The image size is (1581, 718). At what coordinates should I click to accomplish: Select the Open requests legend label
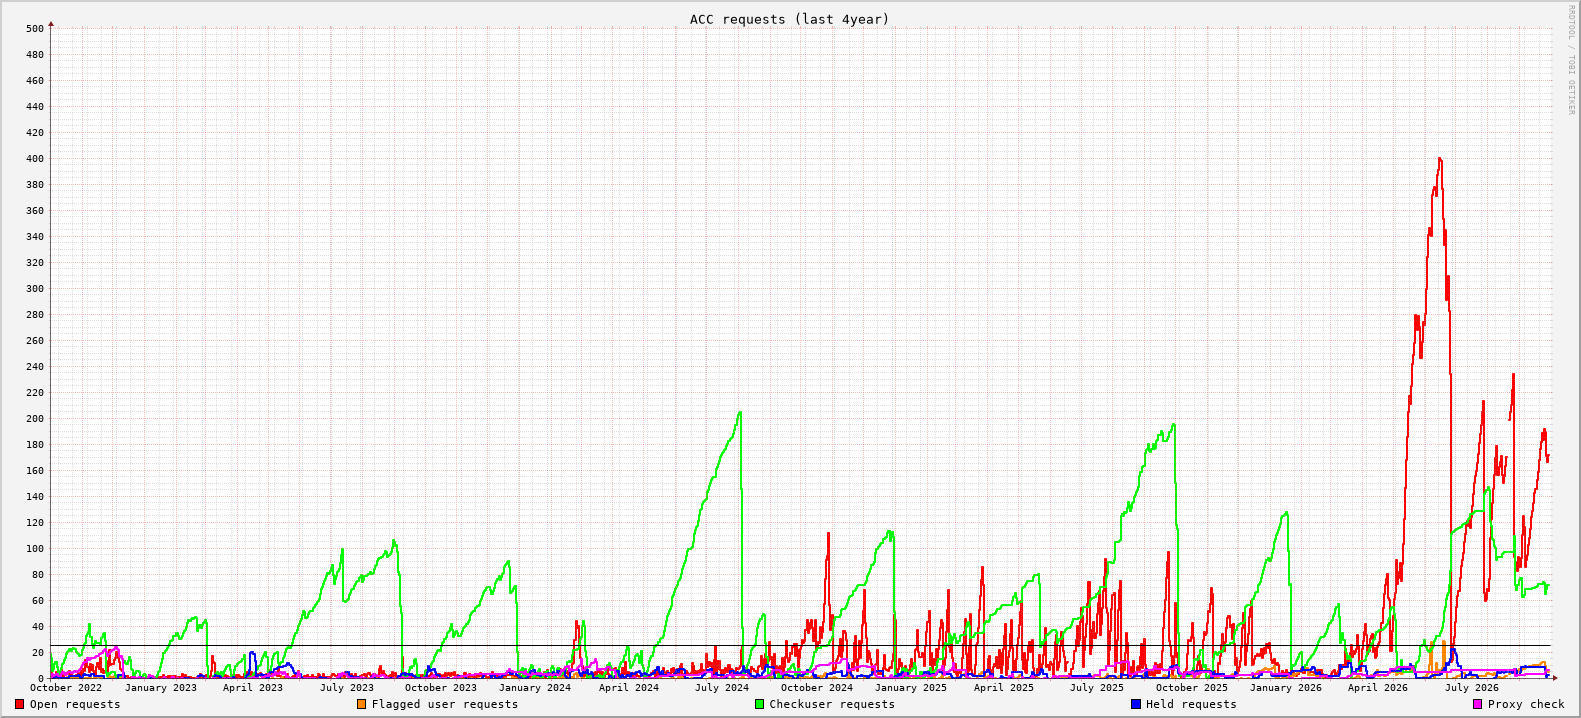point(75,704)
